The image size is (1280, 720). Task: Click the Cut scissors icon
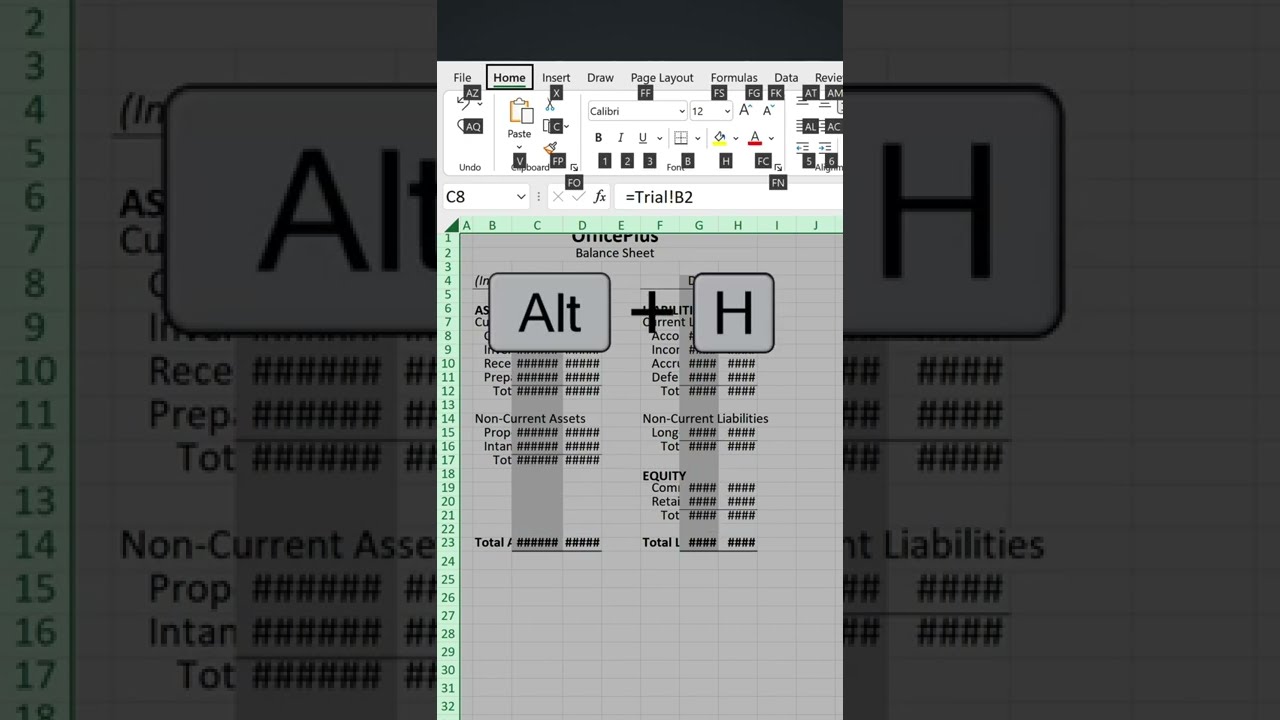[x=550, y=106]
